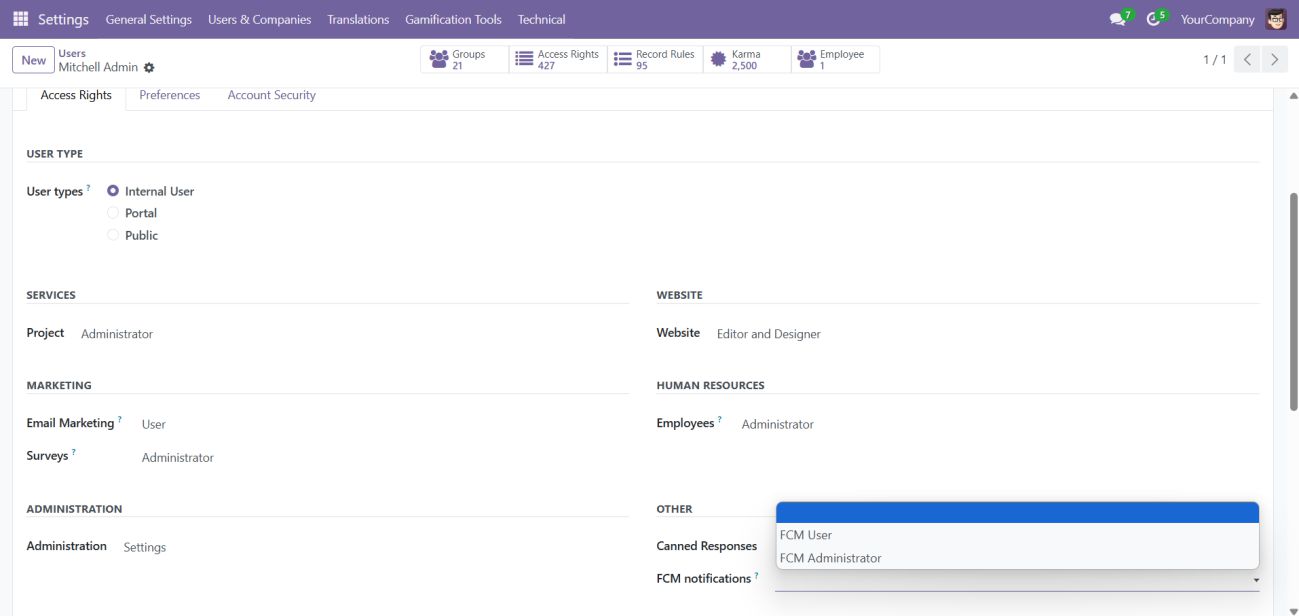Open the conversations chat bubble icon
Screen dimensions: 1299x616
pyautogui.click(x=1117, y=19)
